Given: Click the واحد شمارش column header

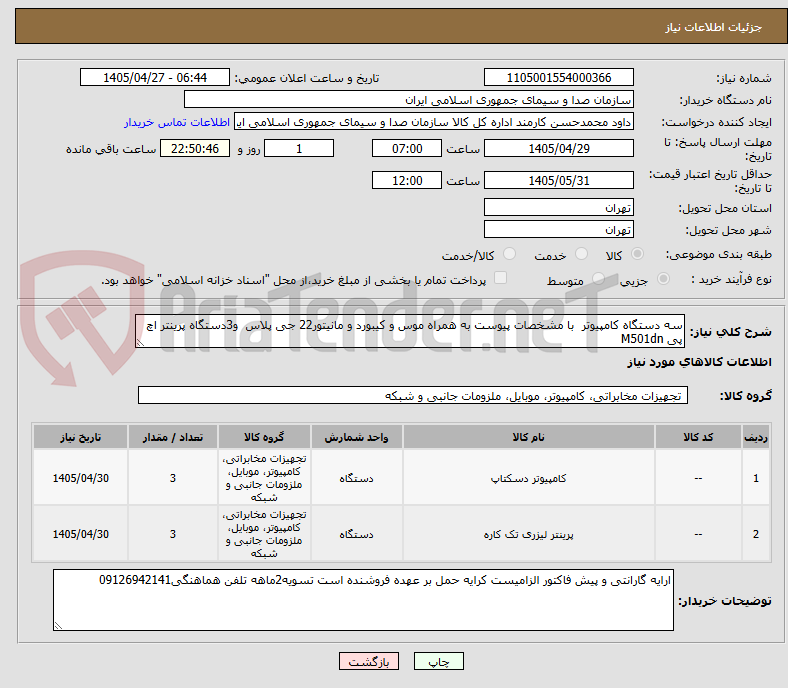Looking at the screenshot, I should click(356, 437).
